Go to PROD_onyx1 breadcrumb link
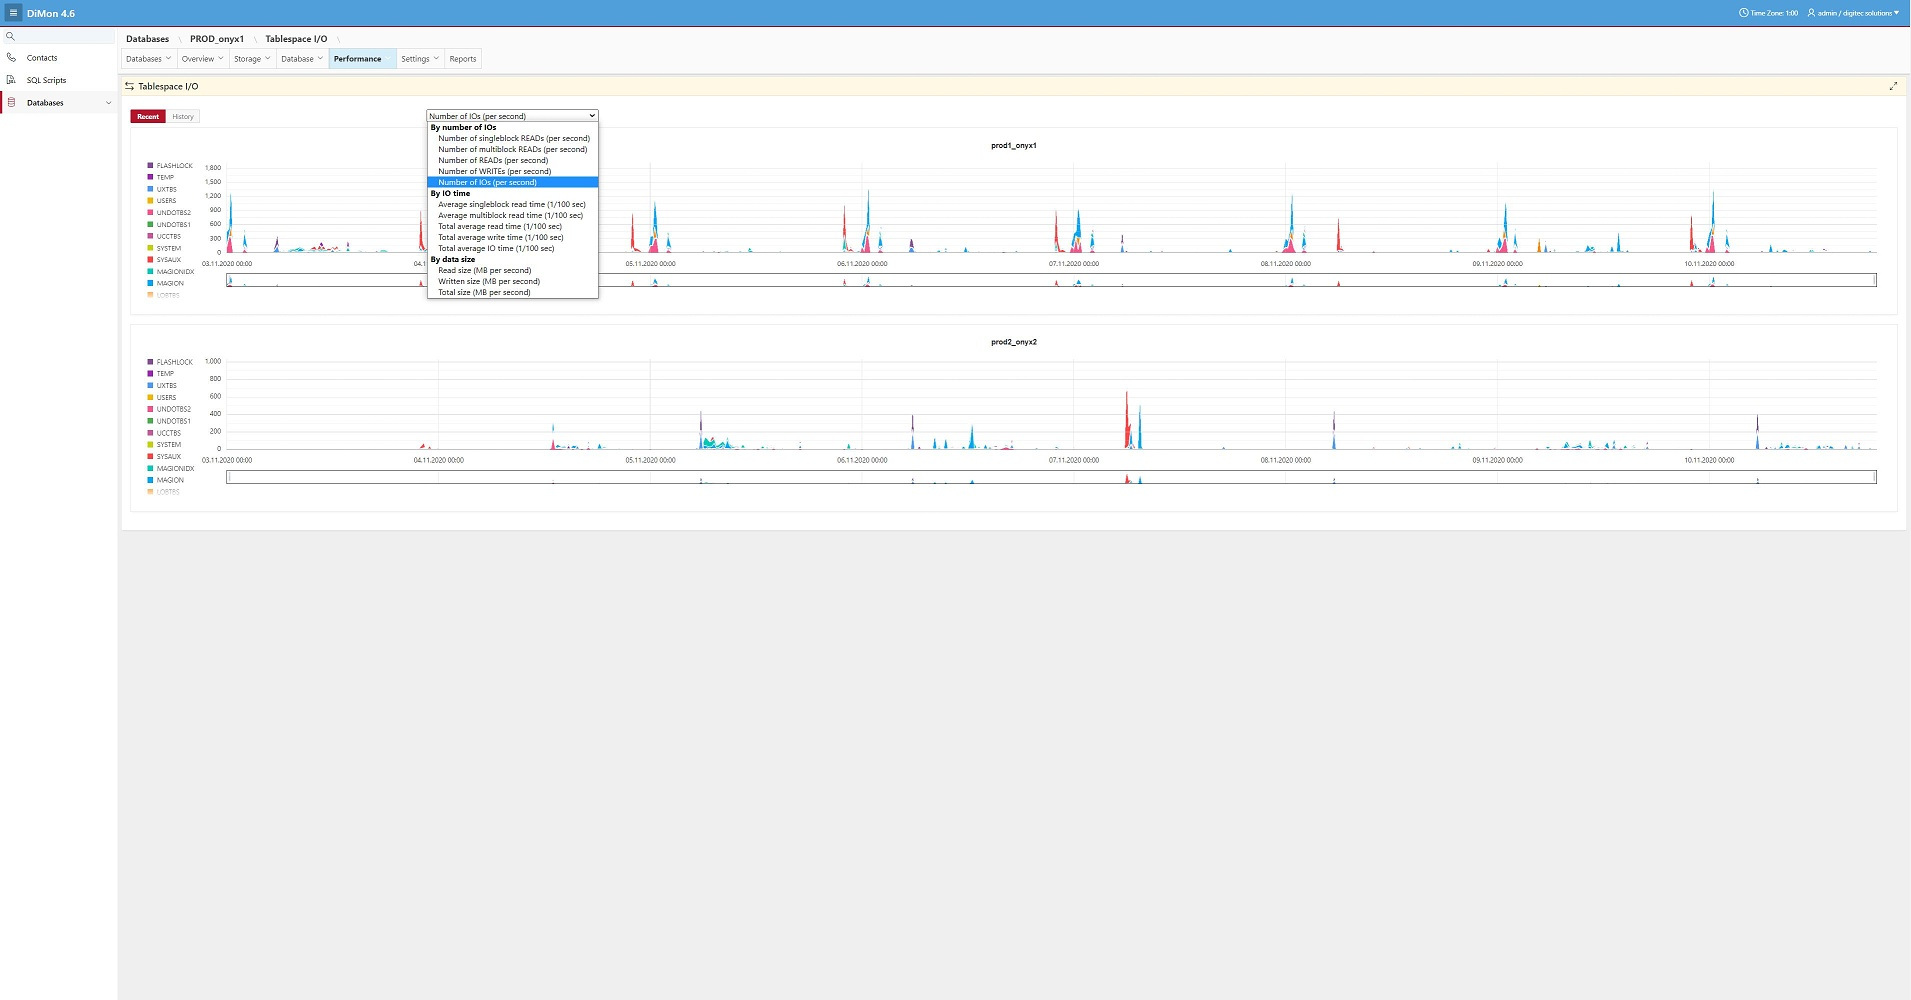 tap(217, 39)
